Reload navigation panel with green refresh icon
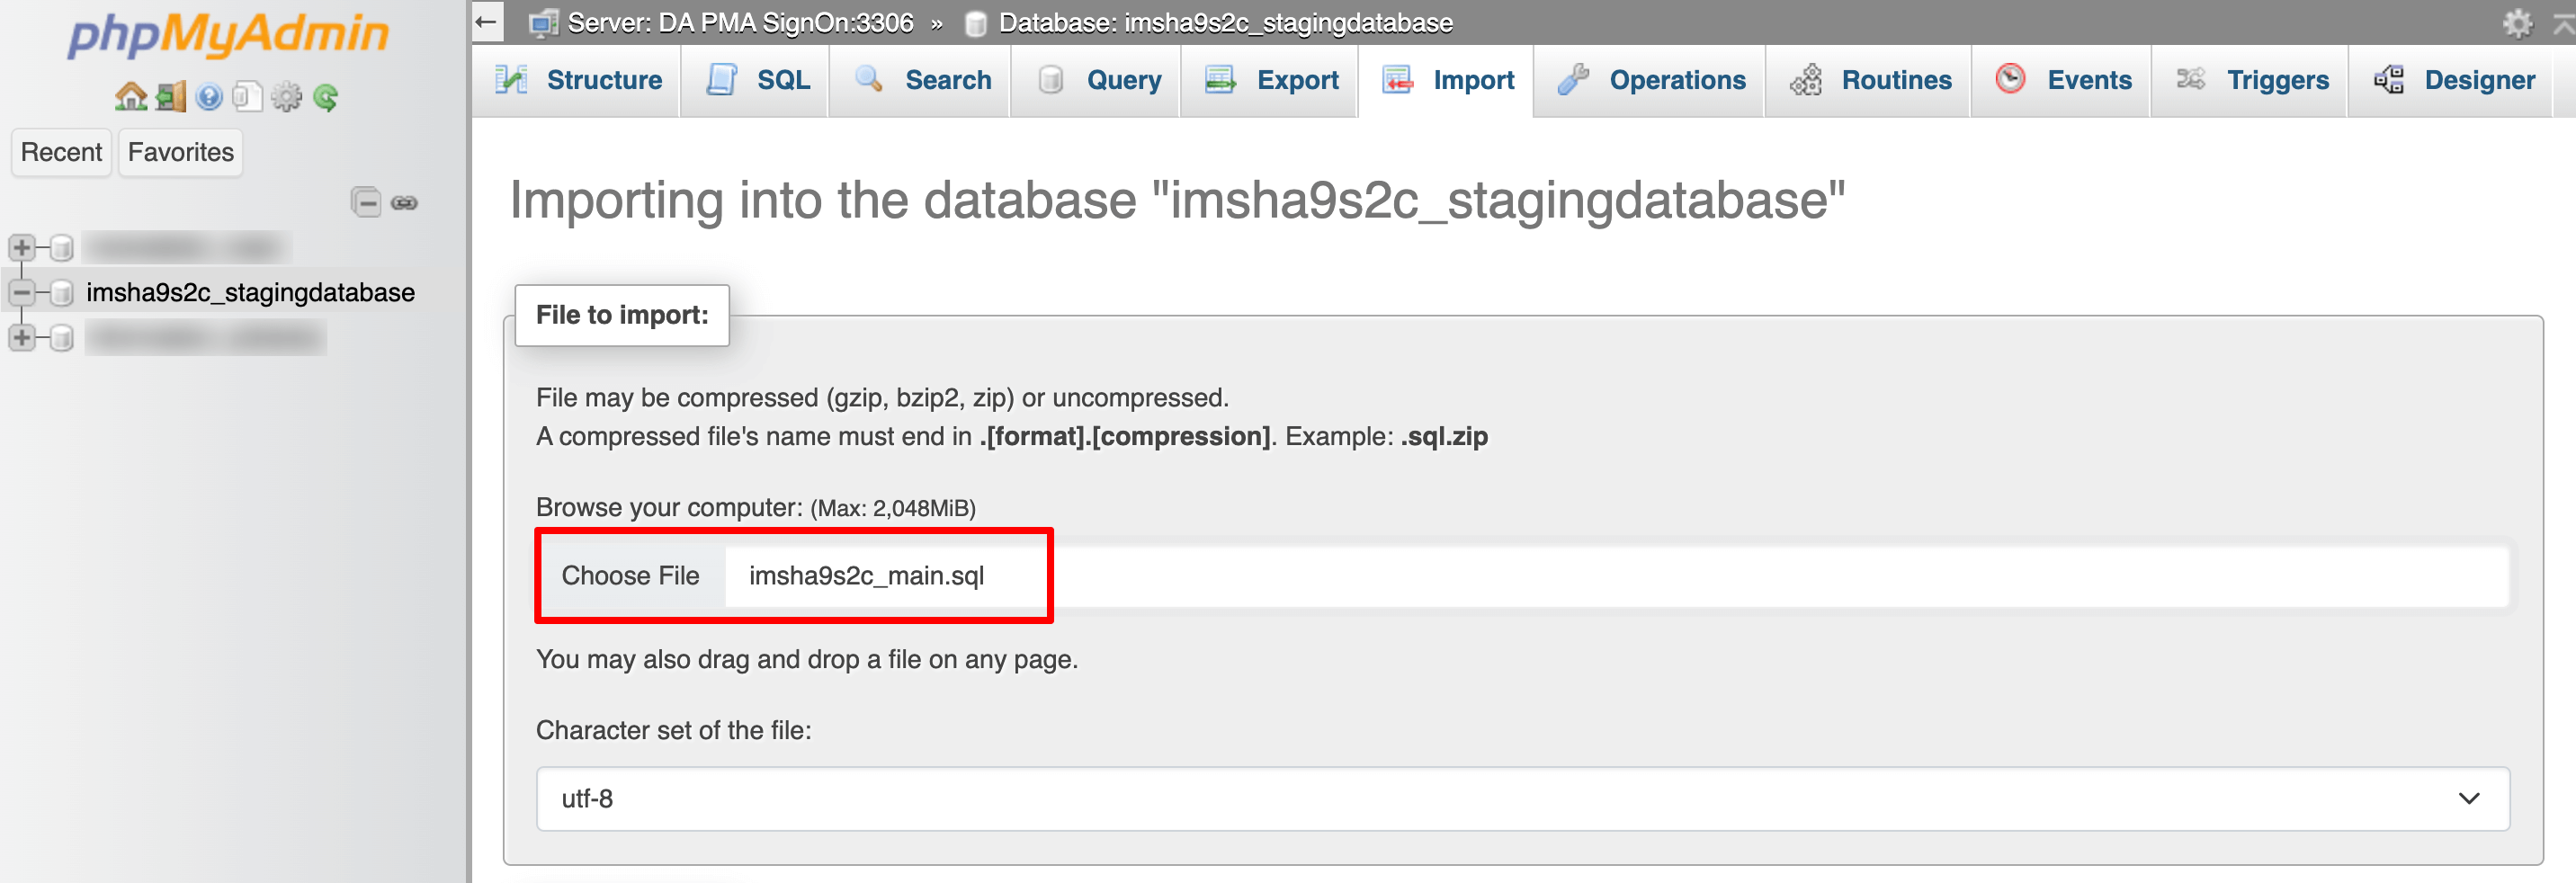 click(326, 97)
